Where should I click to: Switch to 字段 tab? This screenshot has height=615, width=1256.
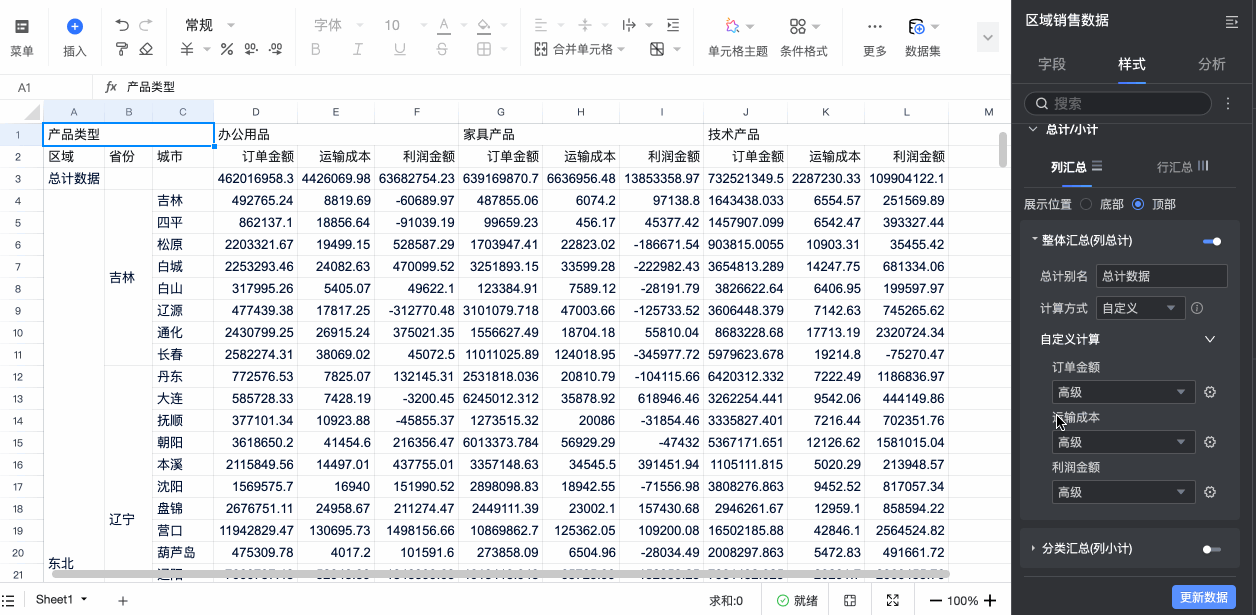tap(1052, 64)
